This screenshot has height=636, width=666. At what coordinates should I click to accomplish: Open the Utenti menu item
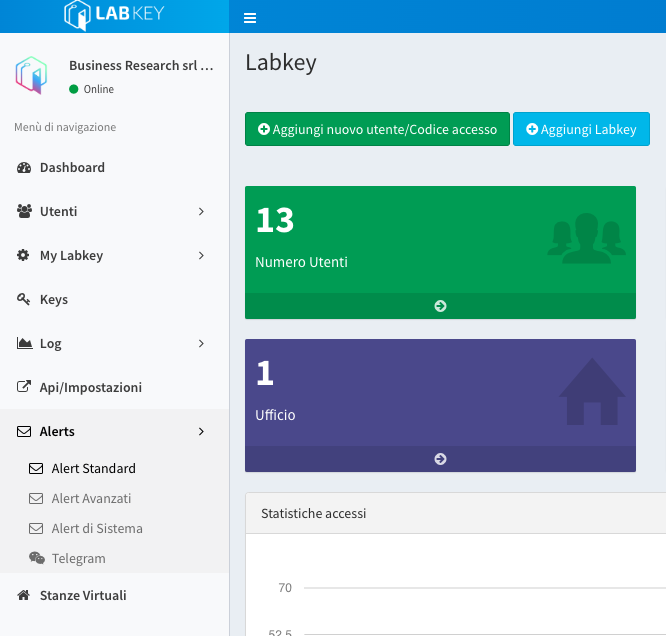pos(115,211)
